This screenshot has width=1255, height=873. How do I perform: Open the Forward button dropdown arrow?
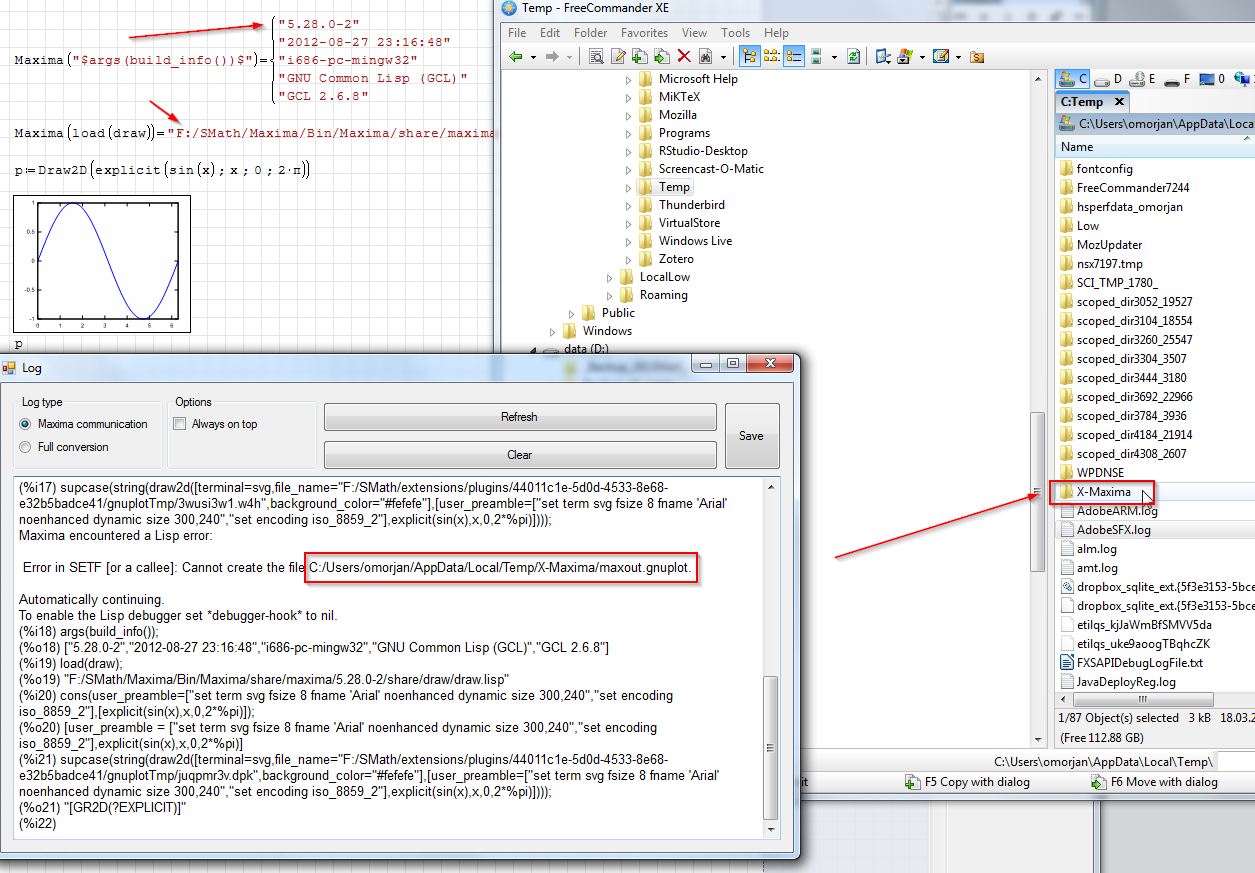[x=569, y=58]
